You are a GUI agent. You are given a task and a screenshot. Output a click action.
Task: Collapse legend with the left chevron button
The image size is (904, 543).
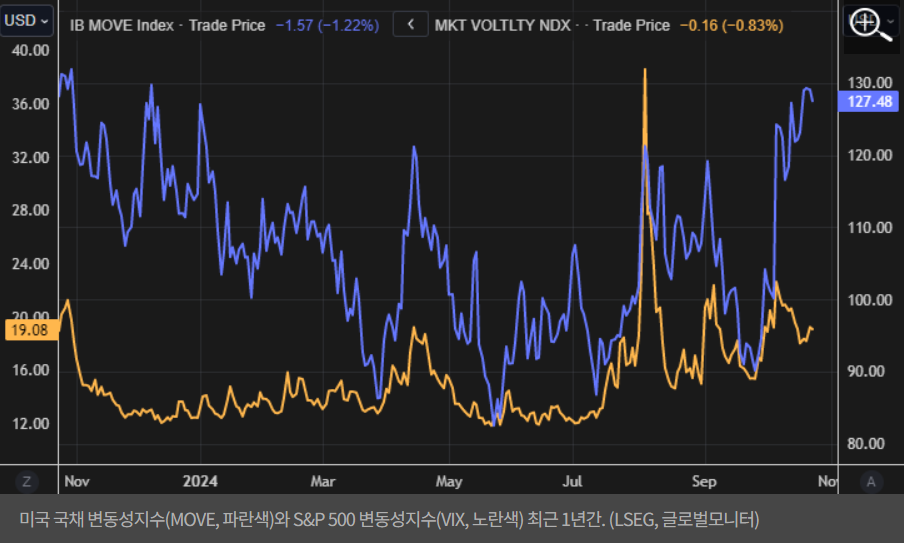[410, 25]
